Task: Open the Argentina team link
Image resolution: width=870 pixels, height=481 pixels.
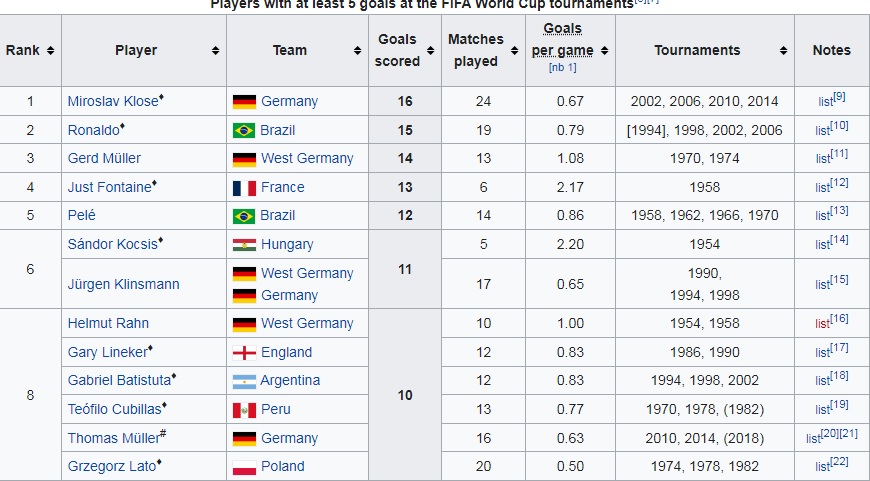Action: click(290, 380)
